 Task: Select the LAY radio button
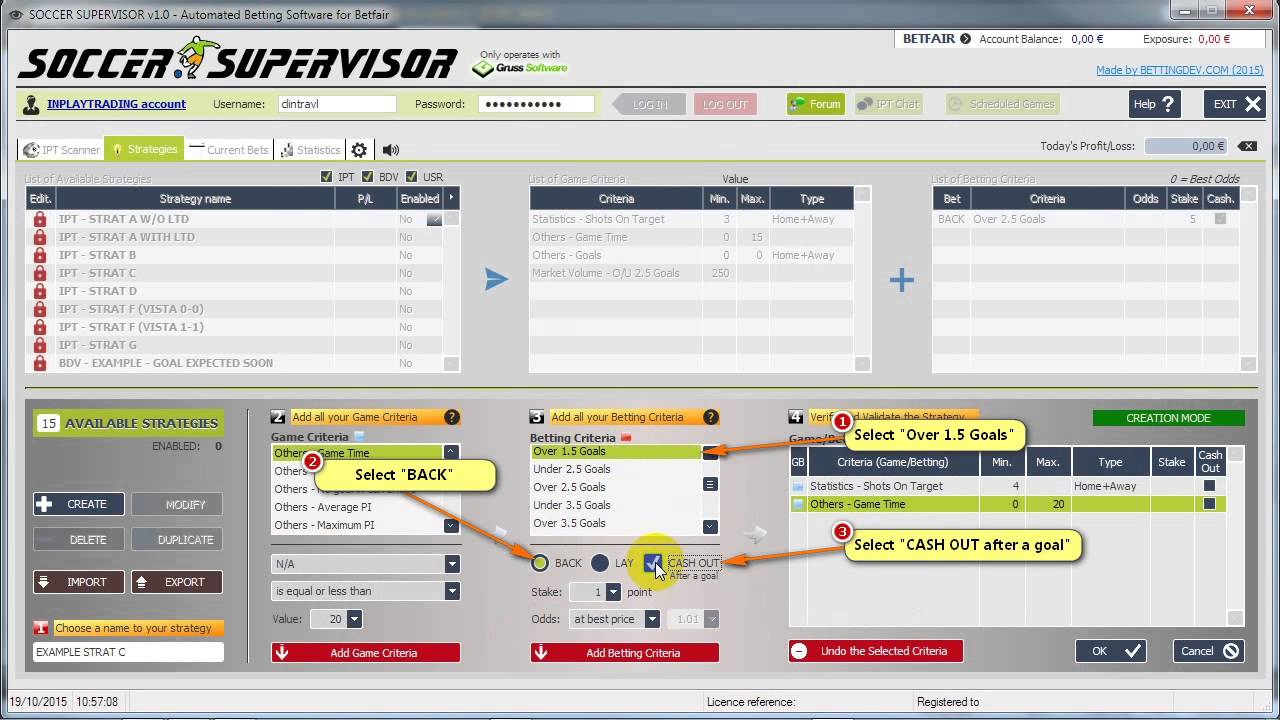point(599,563)
